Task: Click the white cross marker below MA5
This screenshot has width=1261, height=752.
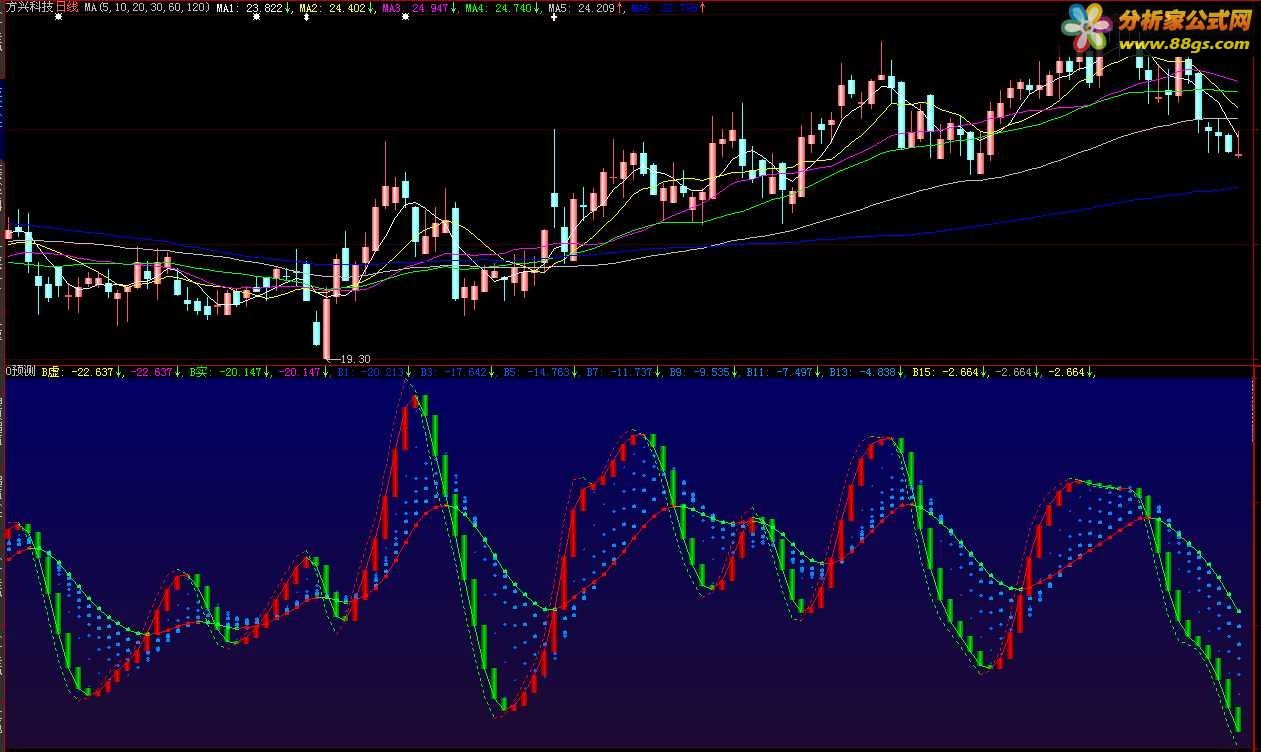Action: tap(555, 17)
